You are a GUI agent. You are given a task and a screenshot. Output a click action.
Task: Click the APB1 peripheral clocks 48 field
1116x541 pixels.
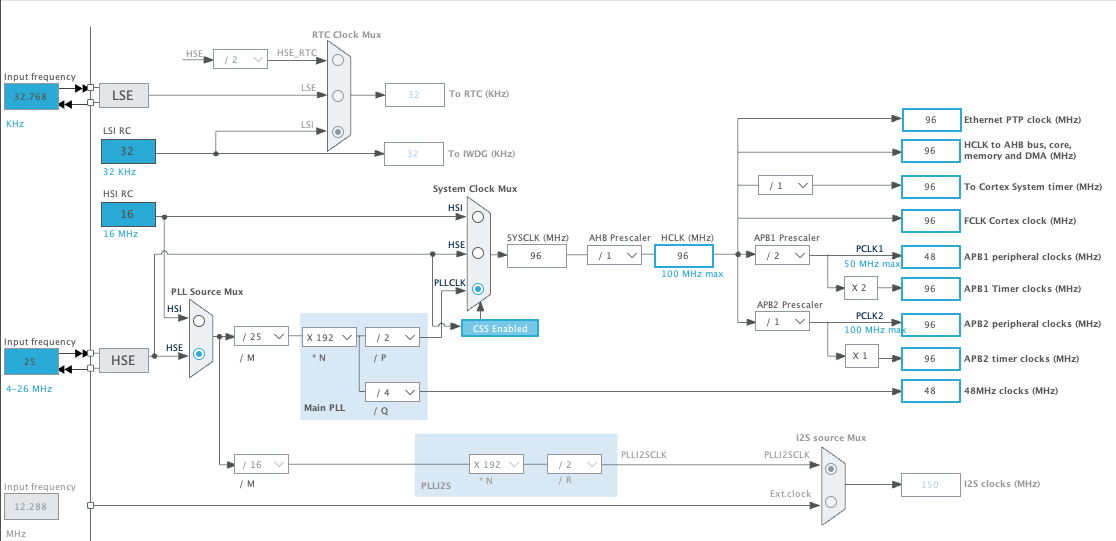click(x=930, y=256)
